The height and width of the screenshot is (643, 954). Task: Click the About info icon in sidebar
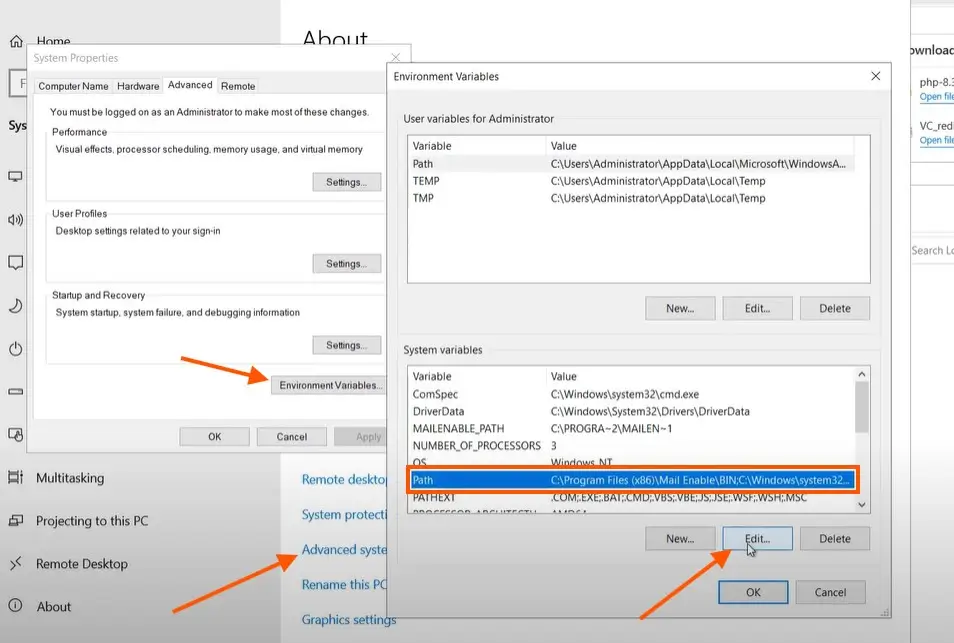pos(15,605)
